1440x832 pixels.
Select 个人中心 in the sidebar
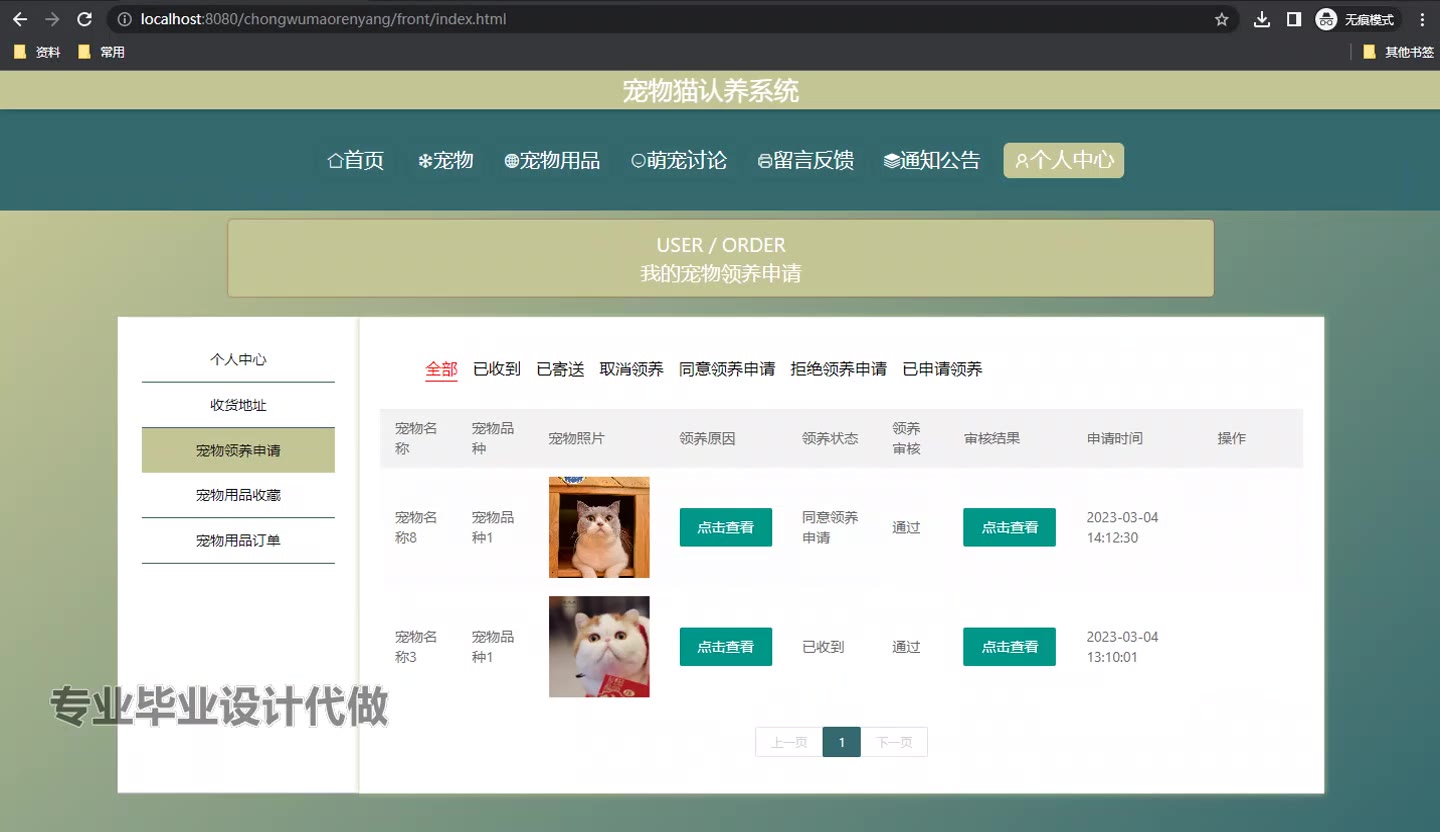(238, 360)
